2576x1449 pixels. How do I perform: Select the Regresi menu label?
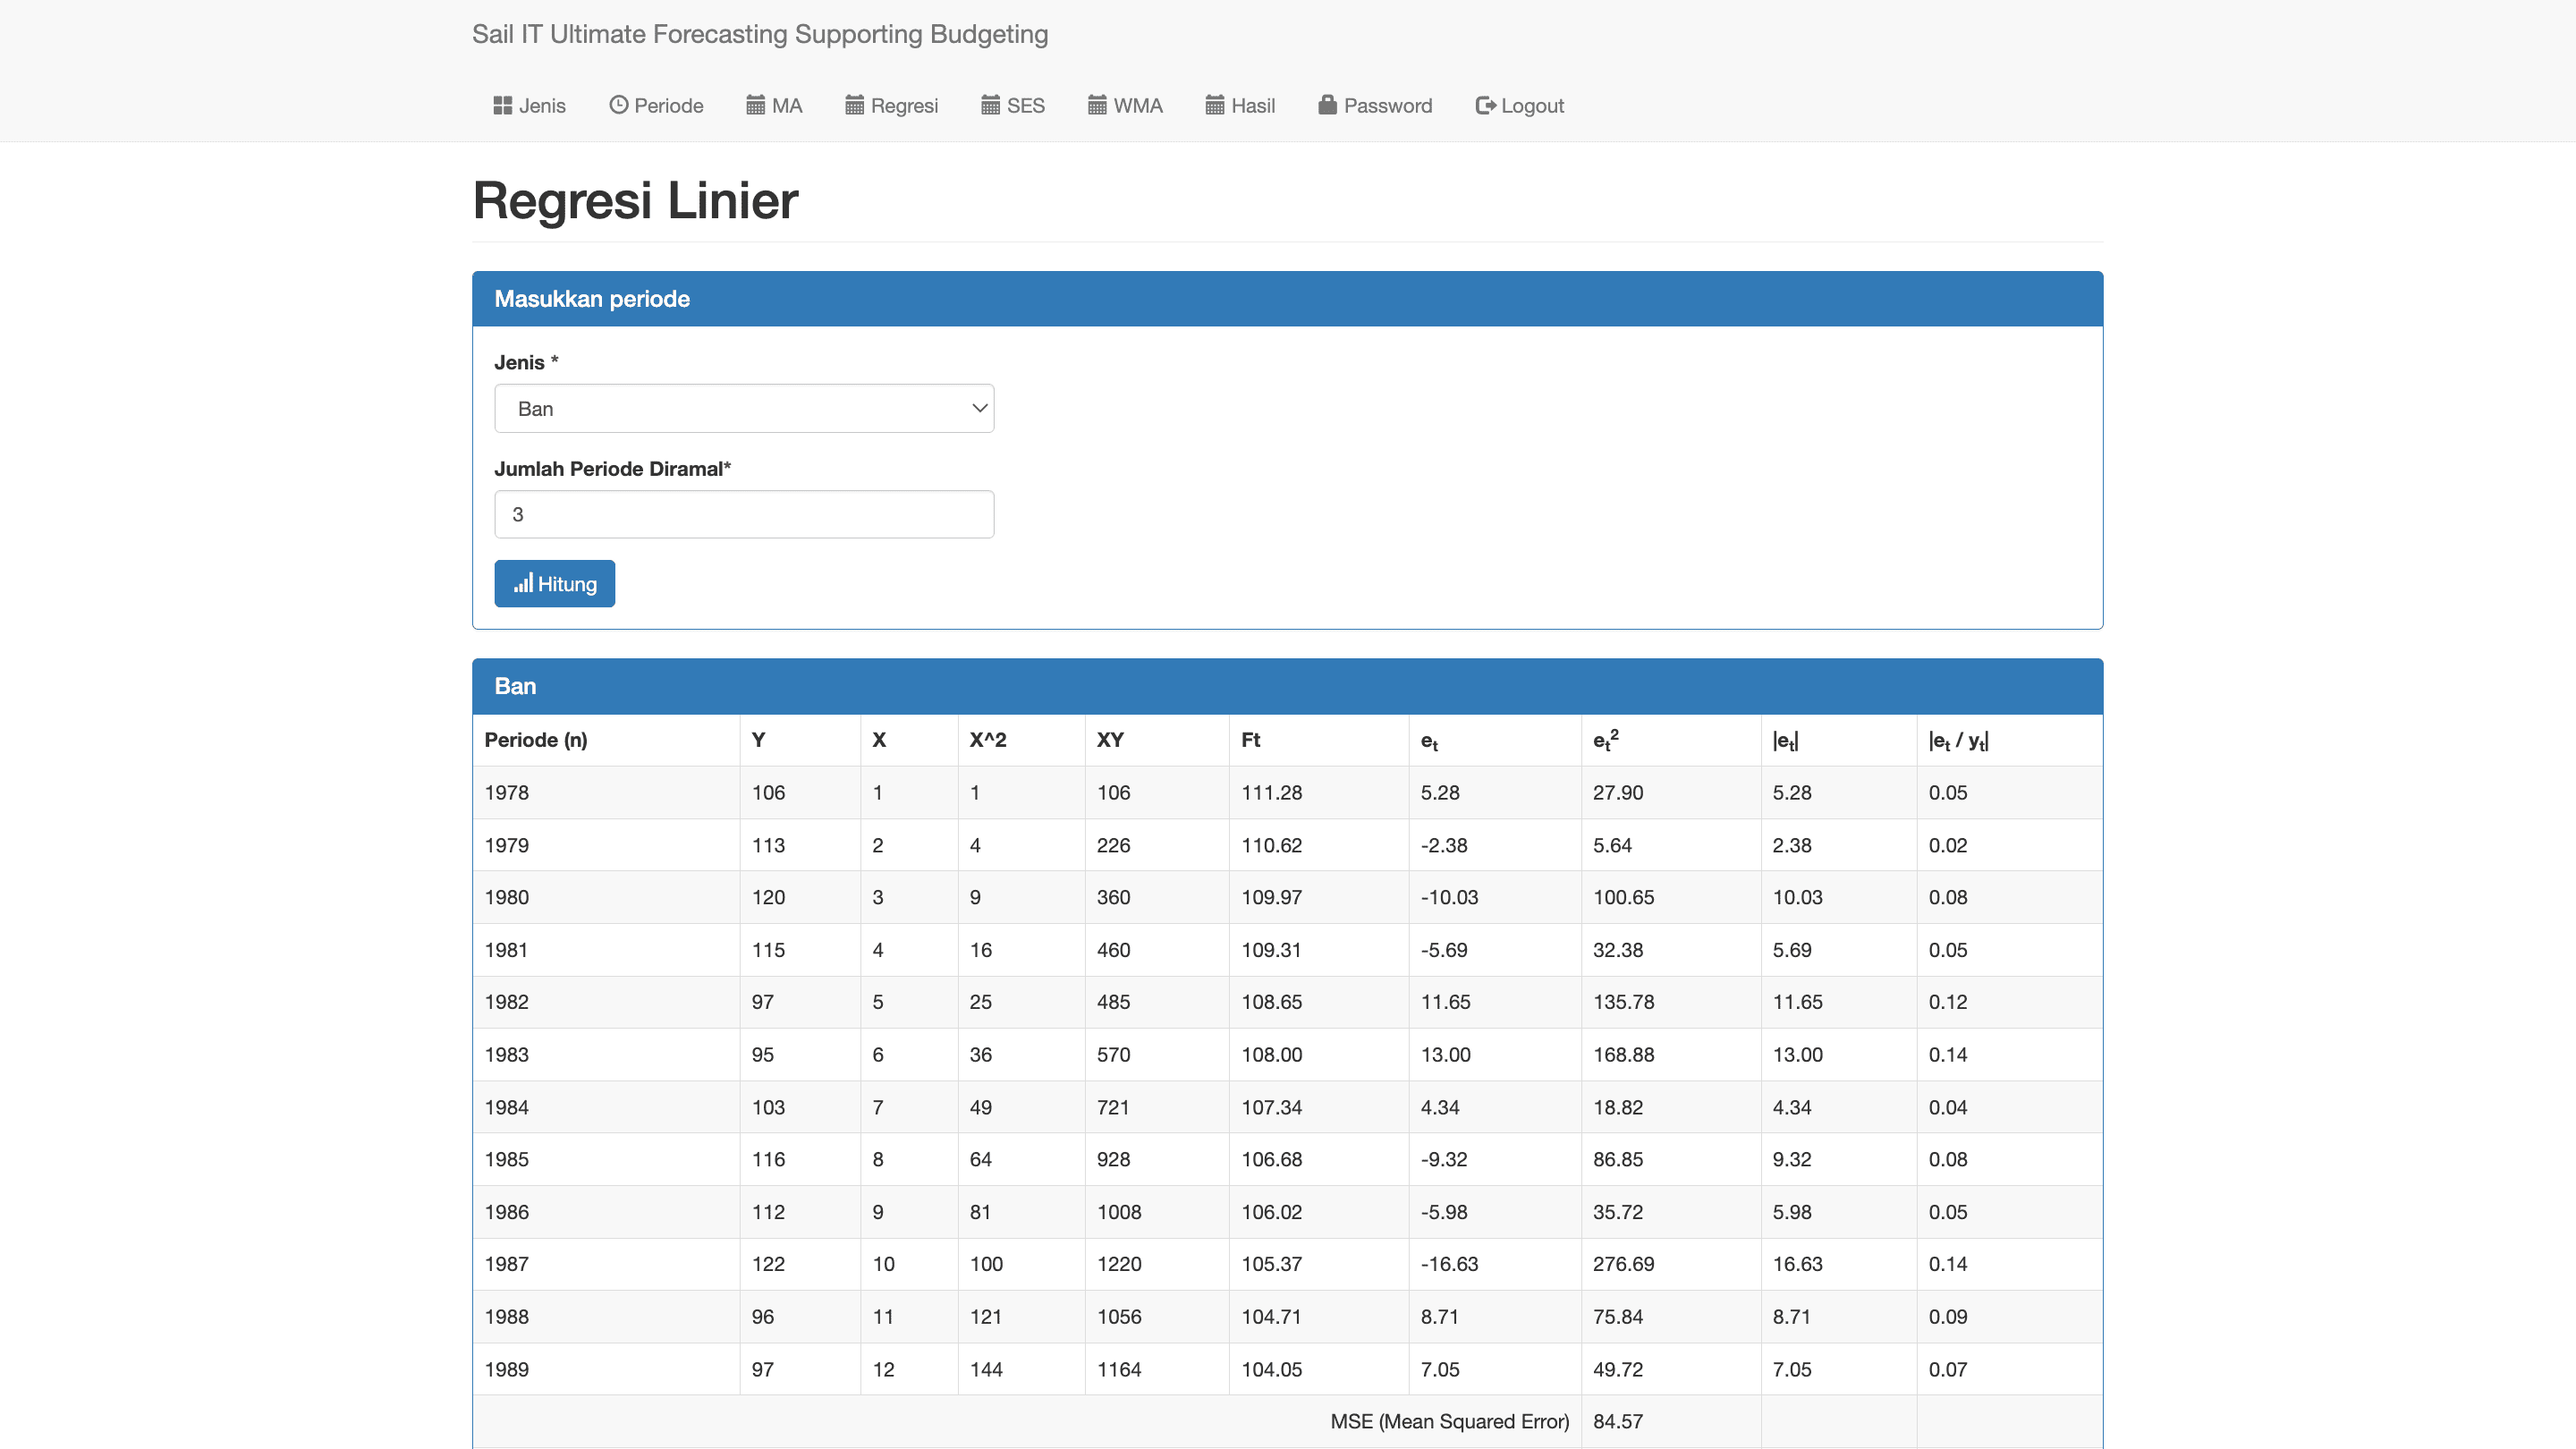click(904, 105)
